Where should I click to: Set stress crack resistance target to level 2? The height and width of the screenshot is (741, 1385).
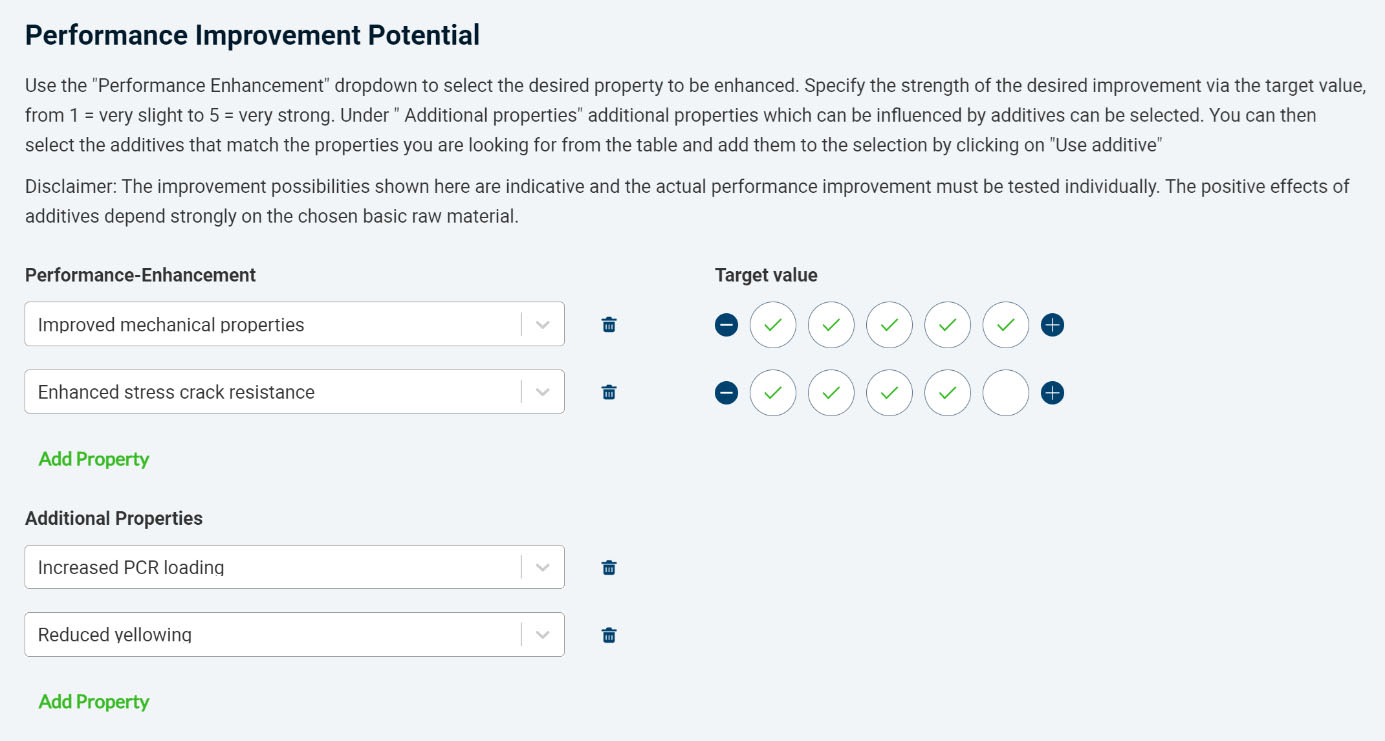(831, 392)
